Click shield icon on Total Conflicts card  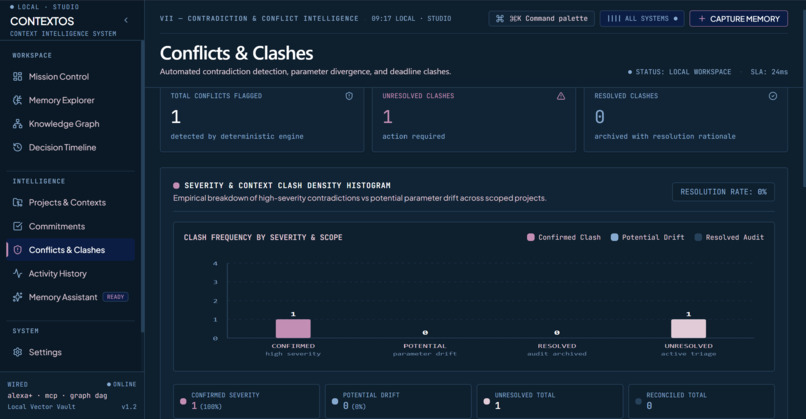pyautogui.click(x=349, y=96)
